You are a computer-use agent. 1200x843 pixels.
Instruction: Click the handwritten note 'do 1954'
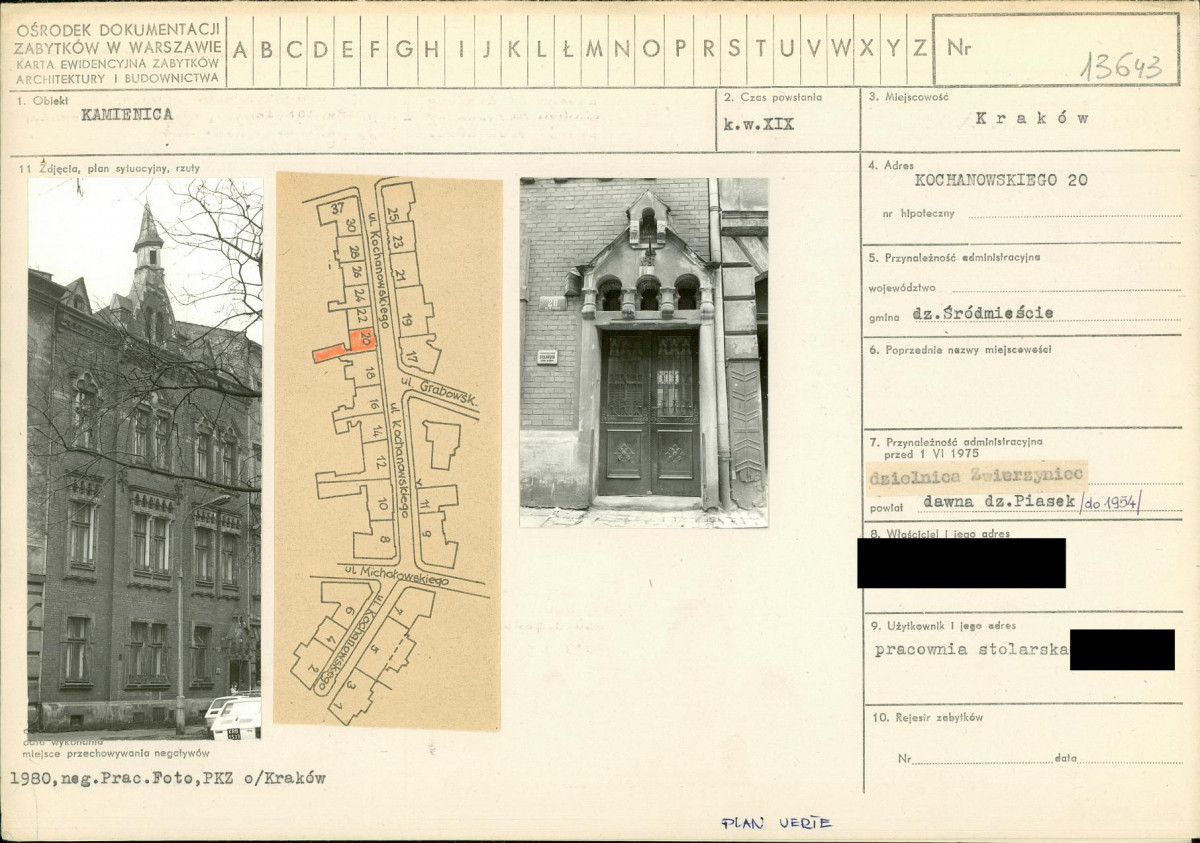tap(1112, 503)
